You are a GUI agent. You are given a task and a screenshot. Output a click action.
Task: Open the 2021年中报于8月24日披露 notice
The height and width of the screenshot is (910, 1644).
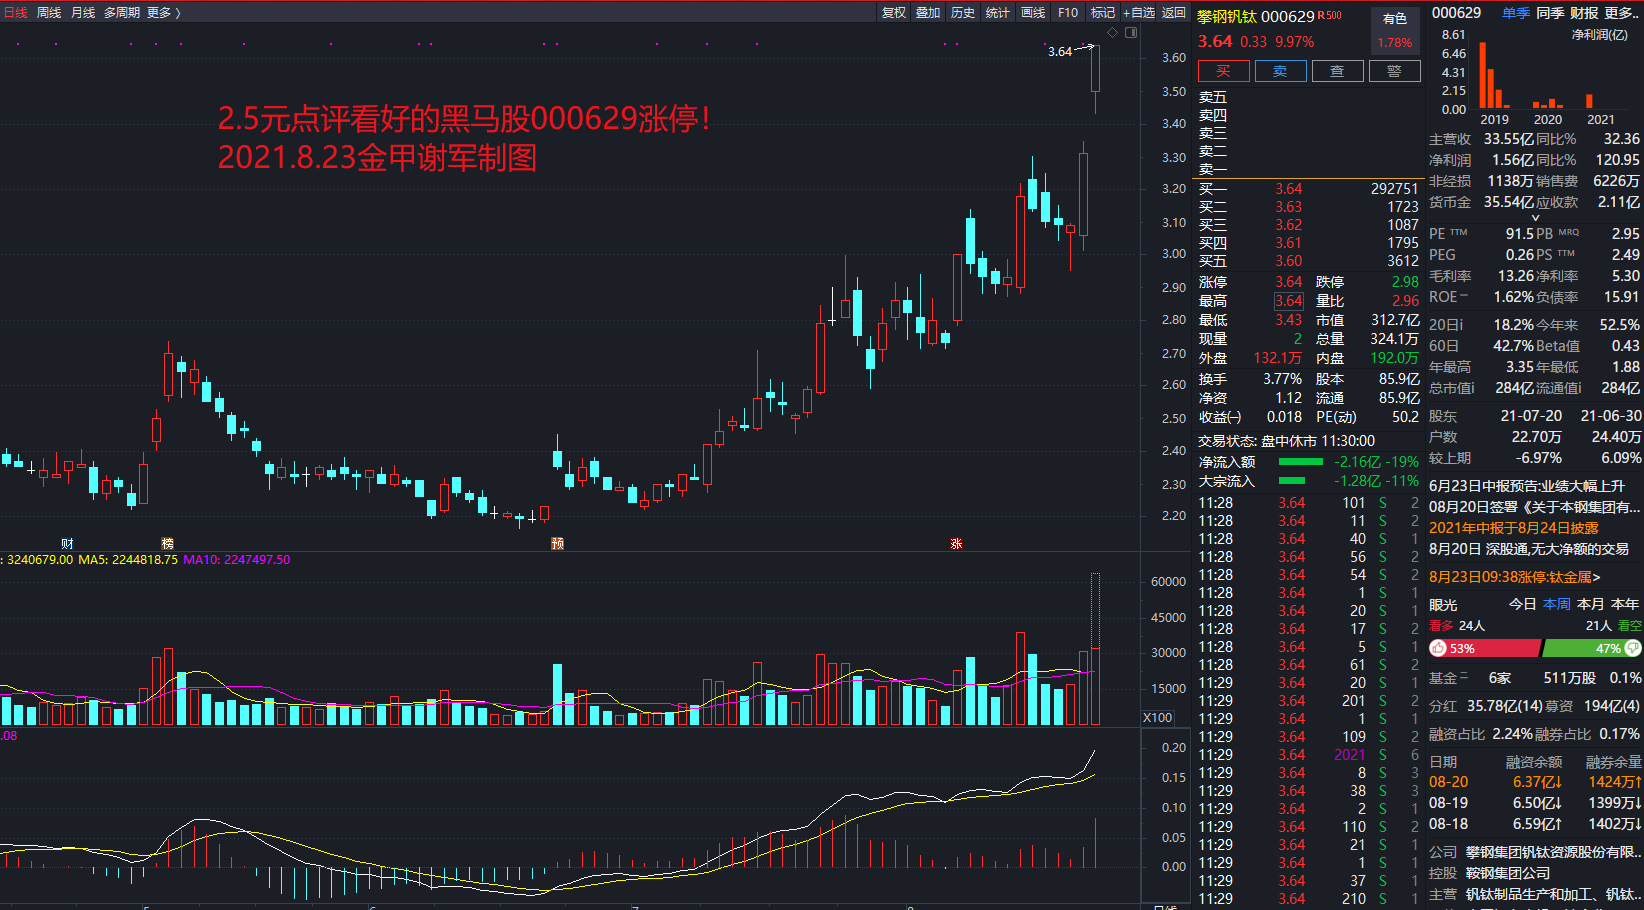coord(1514,528)
